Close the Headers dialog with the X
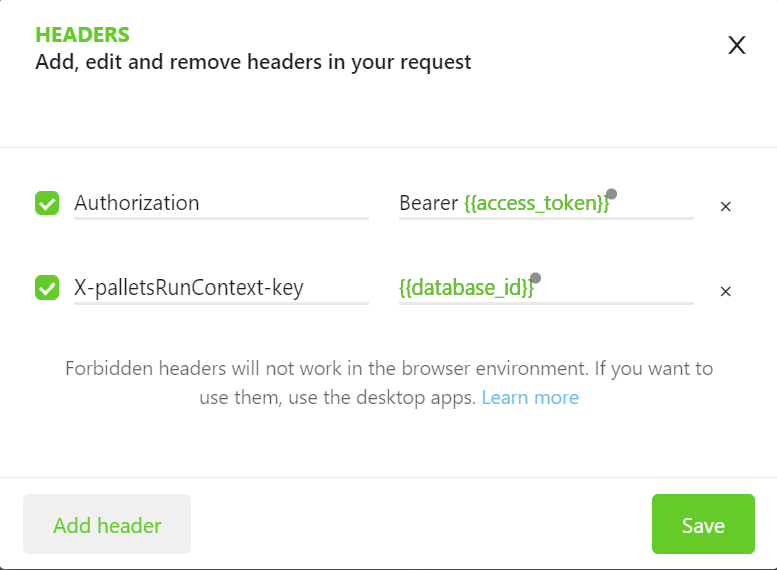The width and height of the screenshot is (777, 570). pos(737,45)
